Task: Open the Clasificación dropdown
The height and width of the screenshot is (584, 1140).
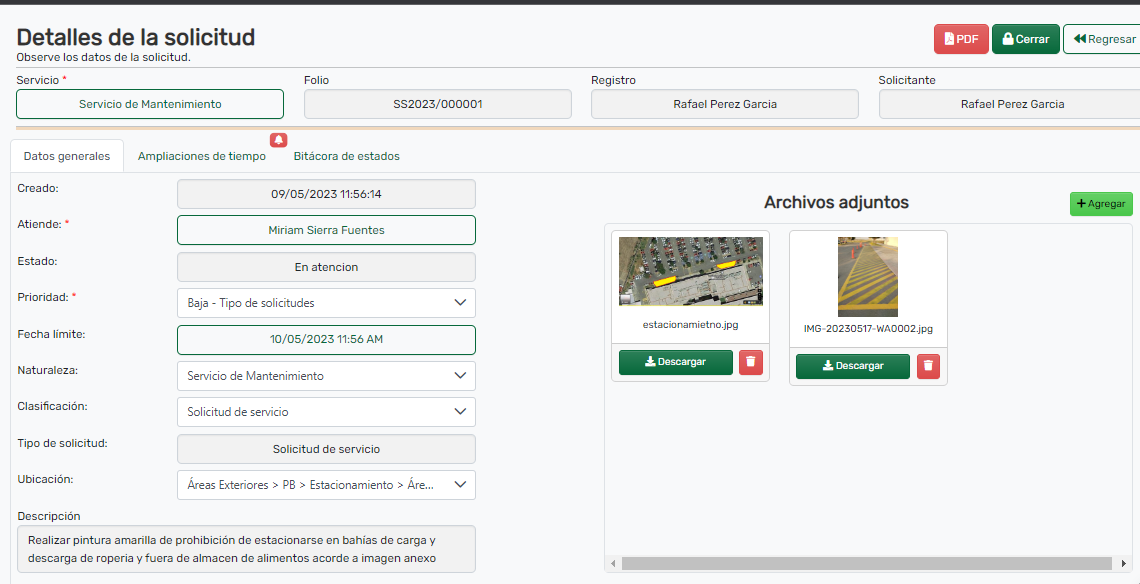Action: click(325, 412)
